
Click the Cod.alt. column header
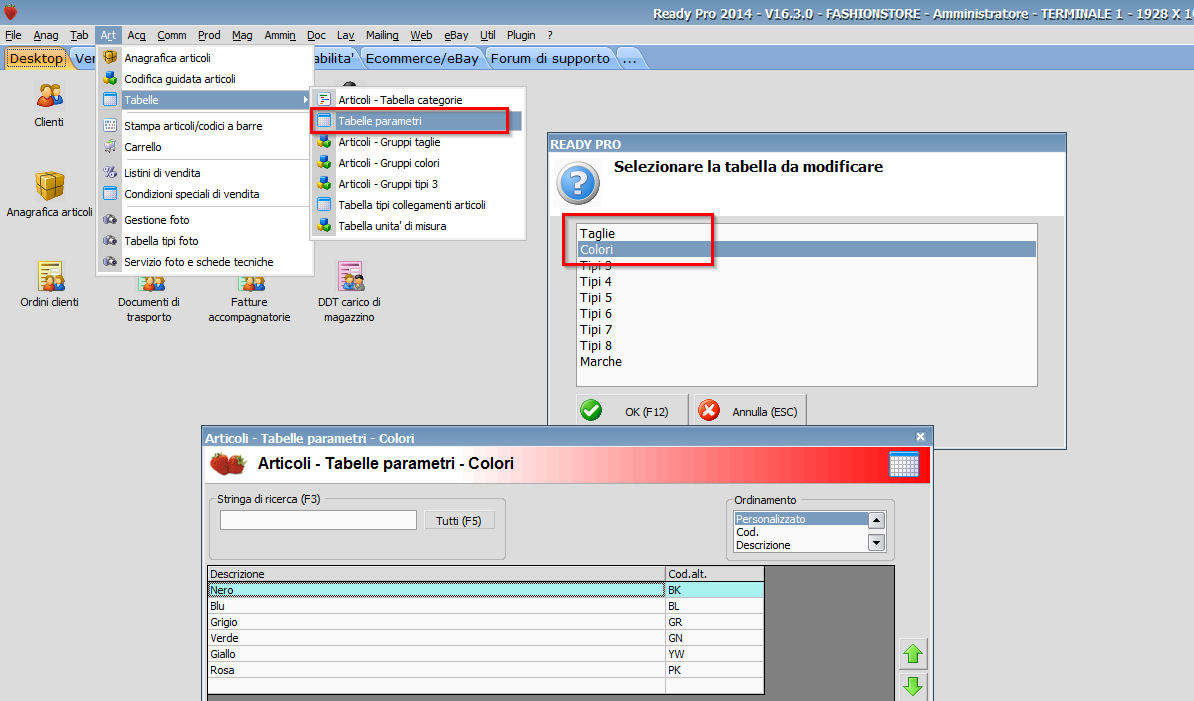coord(714,574)
